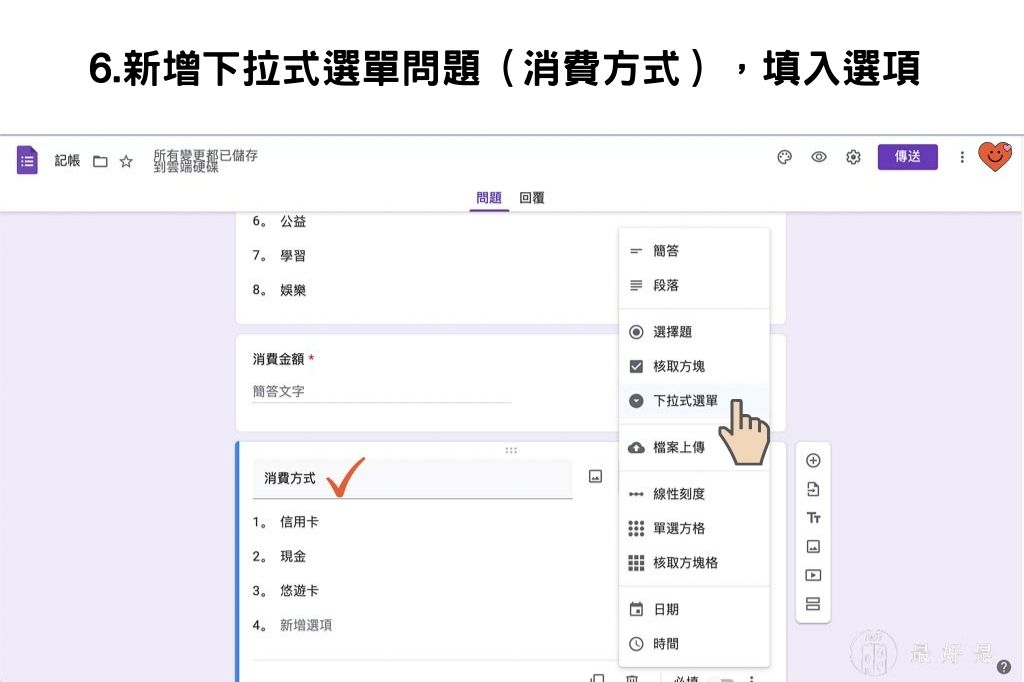1024x682 pixels.
Task: Select 時間 from the type menu
Action: (666, 643)
